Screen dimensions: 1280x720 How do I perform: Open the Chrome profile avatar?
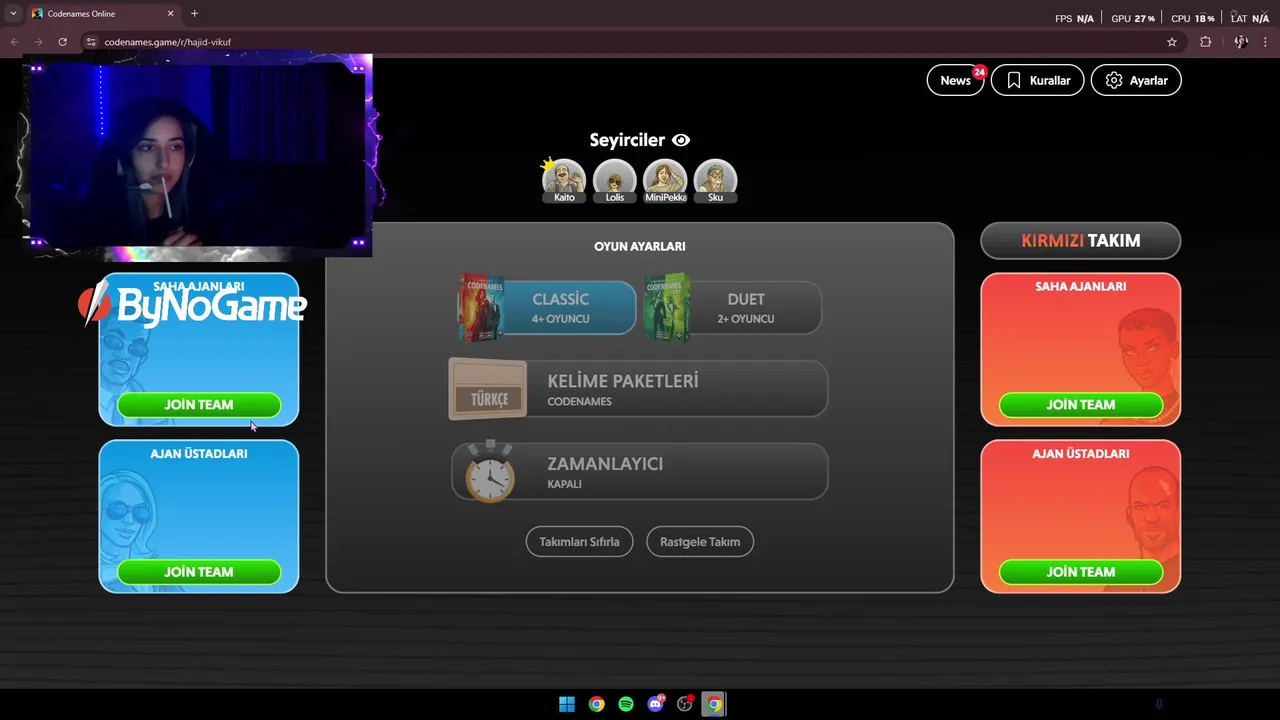1241,42
